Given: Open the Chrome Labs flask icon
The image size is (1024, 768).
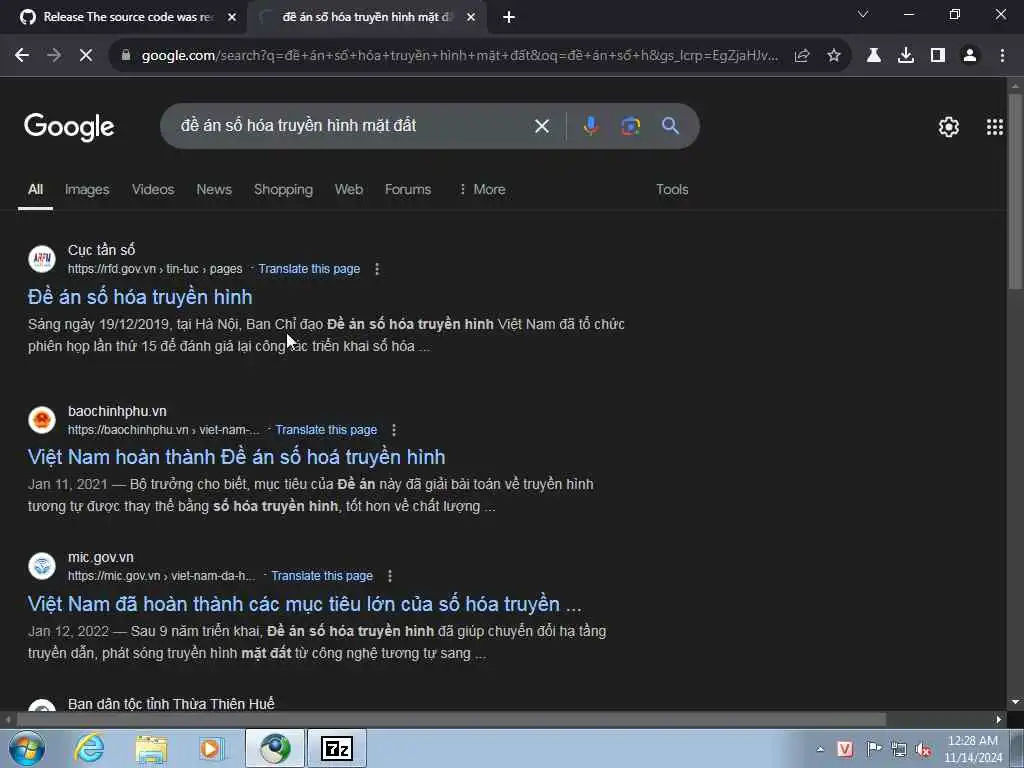Looking at the screenshot, I should [x=873, y=56].
